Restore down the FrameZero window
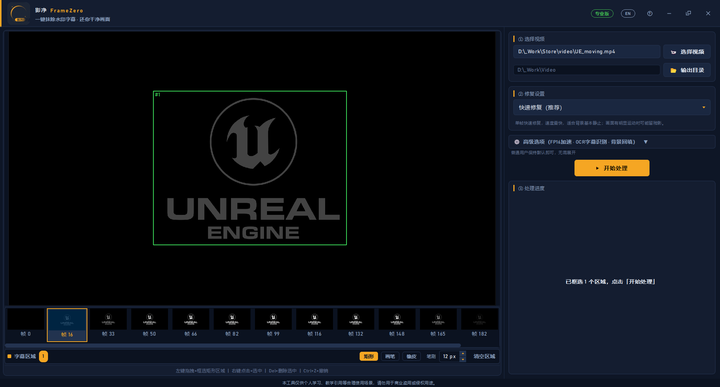The width and height of the screenshot is (720, 387). pyautogui.click(x=688, y=13)
